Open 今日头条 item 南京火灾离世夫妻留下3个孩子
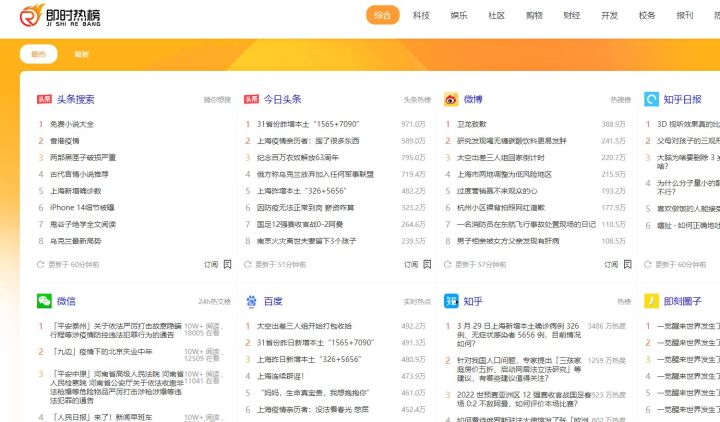The image size is (720, 422). click(306, 241)
